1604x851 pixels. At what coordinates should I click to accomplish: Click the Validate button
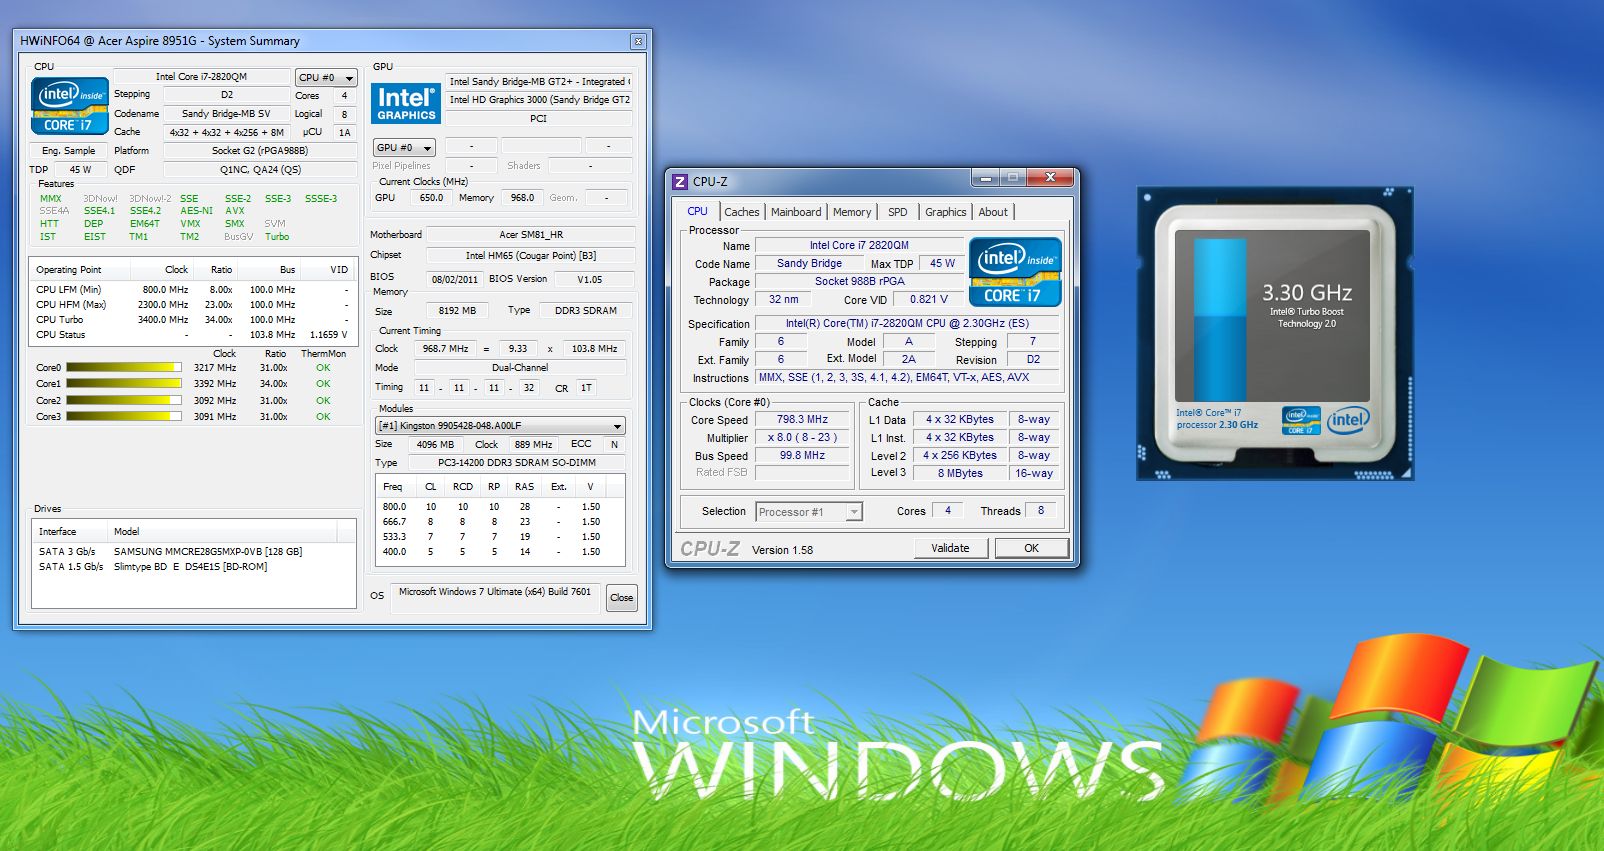tap(950, 548)
